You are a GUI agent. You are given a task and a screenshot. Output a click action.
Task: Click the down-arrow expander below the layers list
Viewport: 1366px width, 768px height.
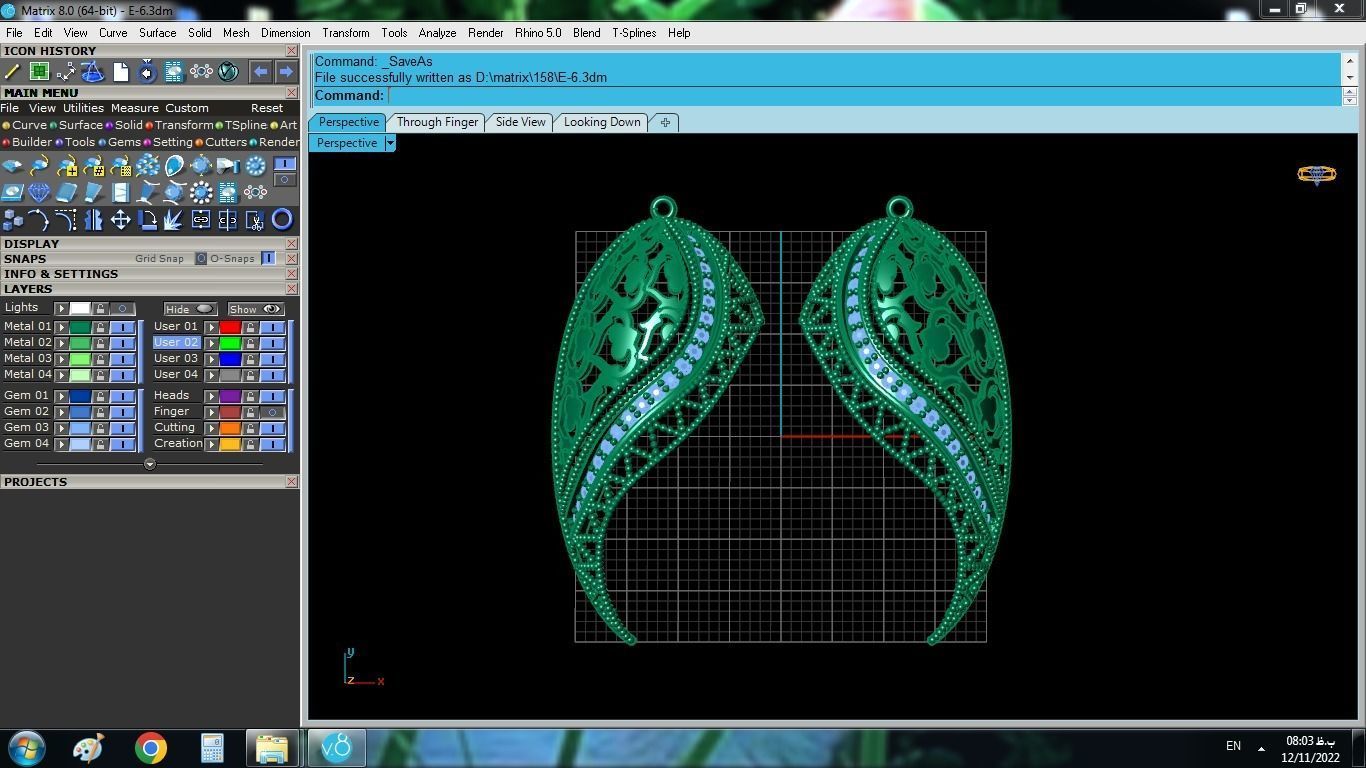tap(150, 464)
